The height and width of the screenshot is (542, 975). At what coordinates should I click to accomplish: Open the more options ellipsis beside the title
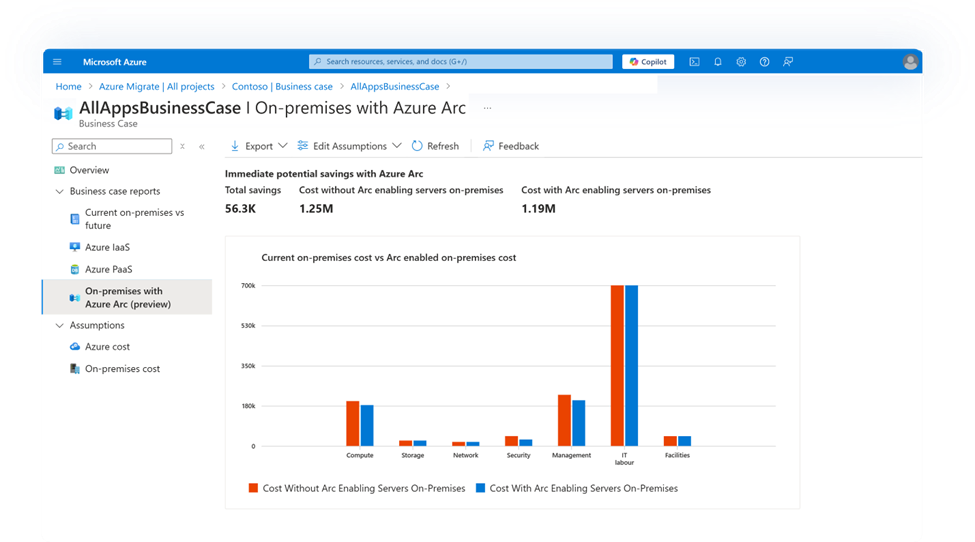point(488,108)
